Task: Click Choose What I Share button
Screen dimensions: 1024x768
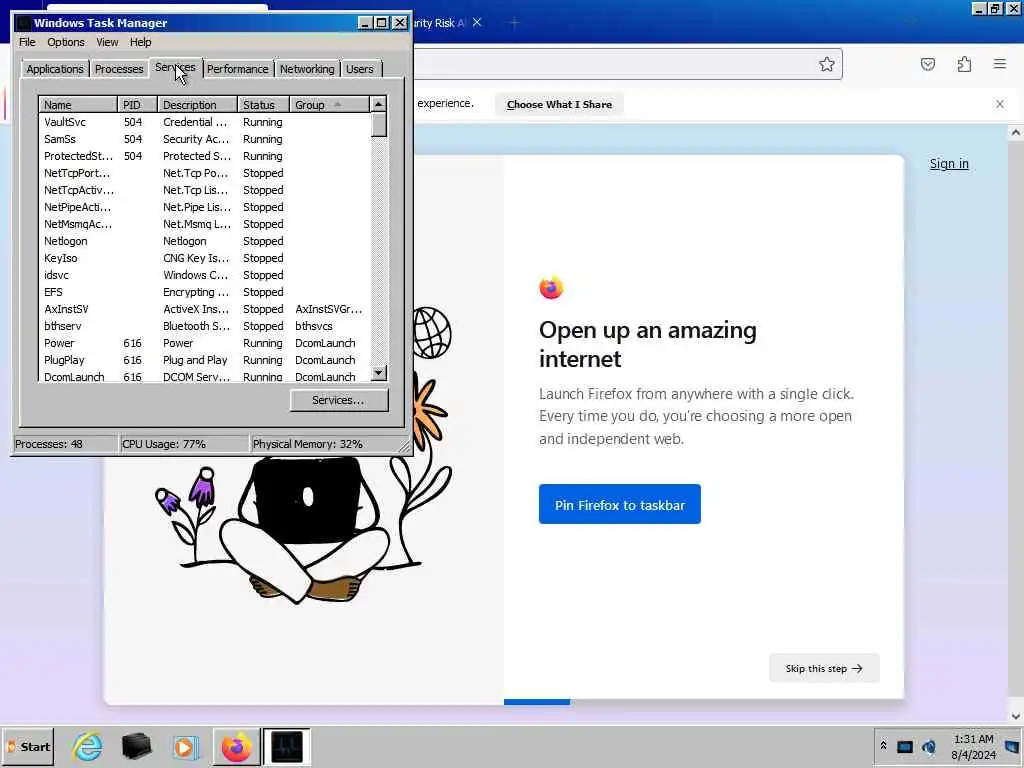Action: pos(559,104)
